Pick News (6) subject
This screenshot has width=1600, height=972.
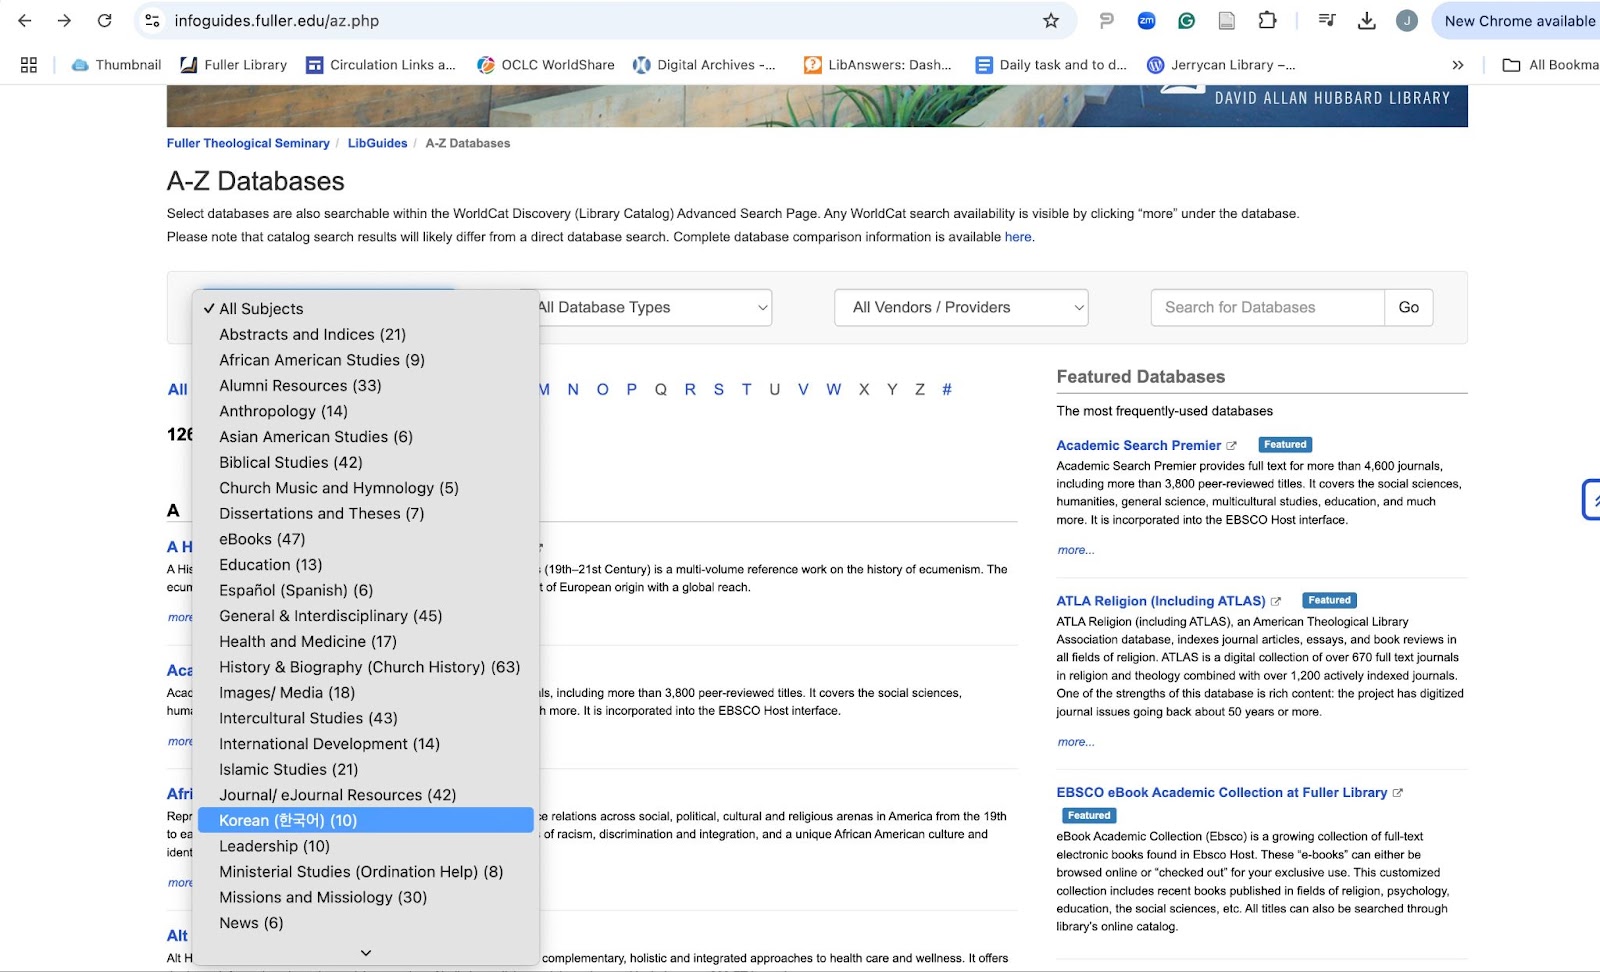pyautogui.click(x=366, y=923)
